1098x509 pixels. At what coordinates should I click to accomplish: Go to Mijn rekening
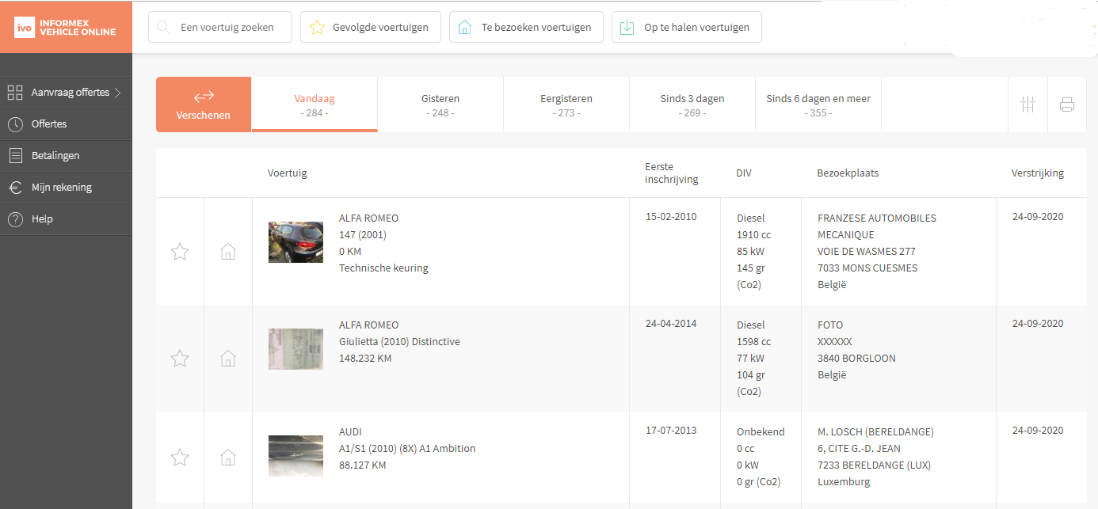click(66, 188)
